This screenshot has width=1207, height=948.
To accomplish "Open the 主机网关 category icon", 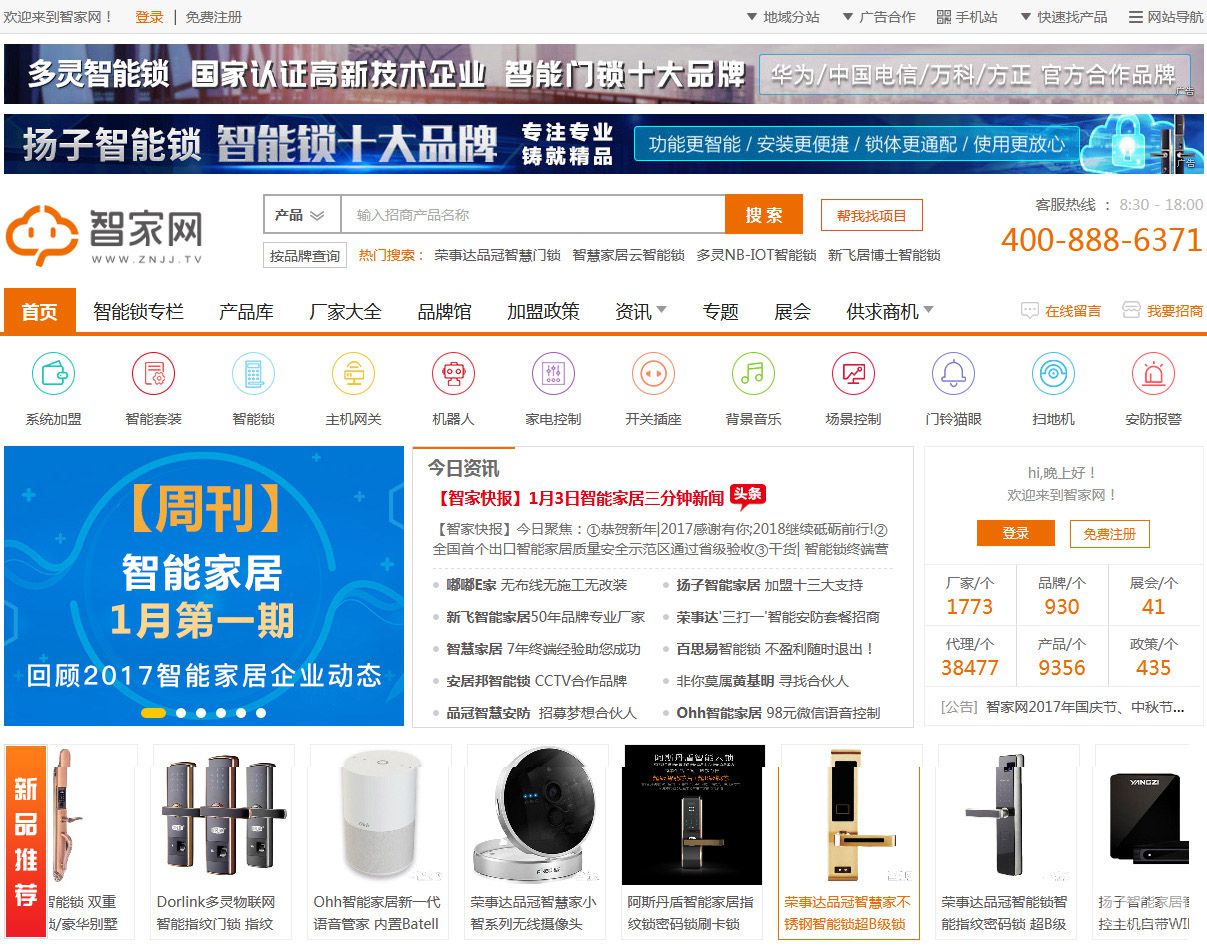I will point(354,374).
